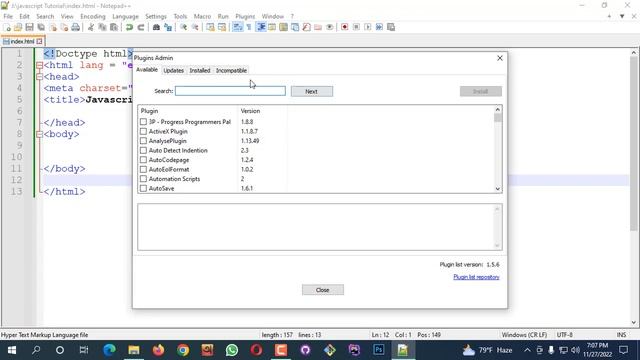This screenshot has width=640, height=360.
Task: Click the plugin Search input field
Action: pyautogui.click(x=230, y=91)
